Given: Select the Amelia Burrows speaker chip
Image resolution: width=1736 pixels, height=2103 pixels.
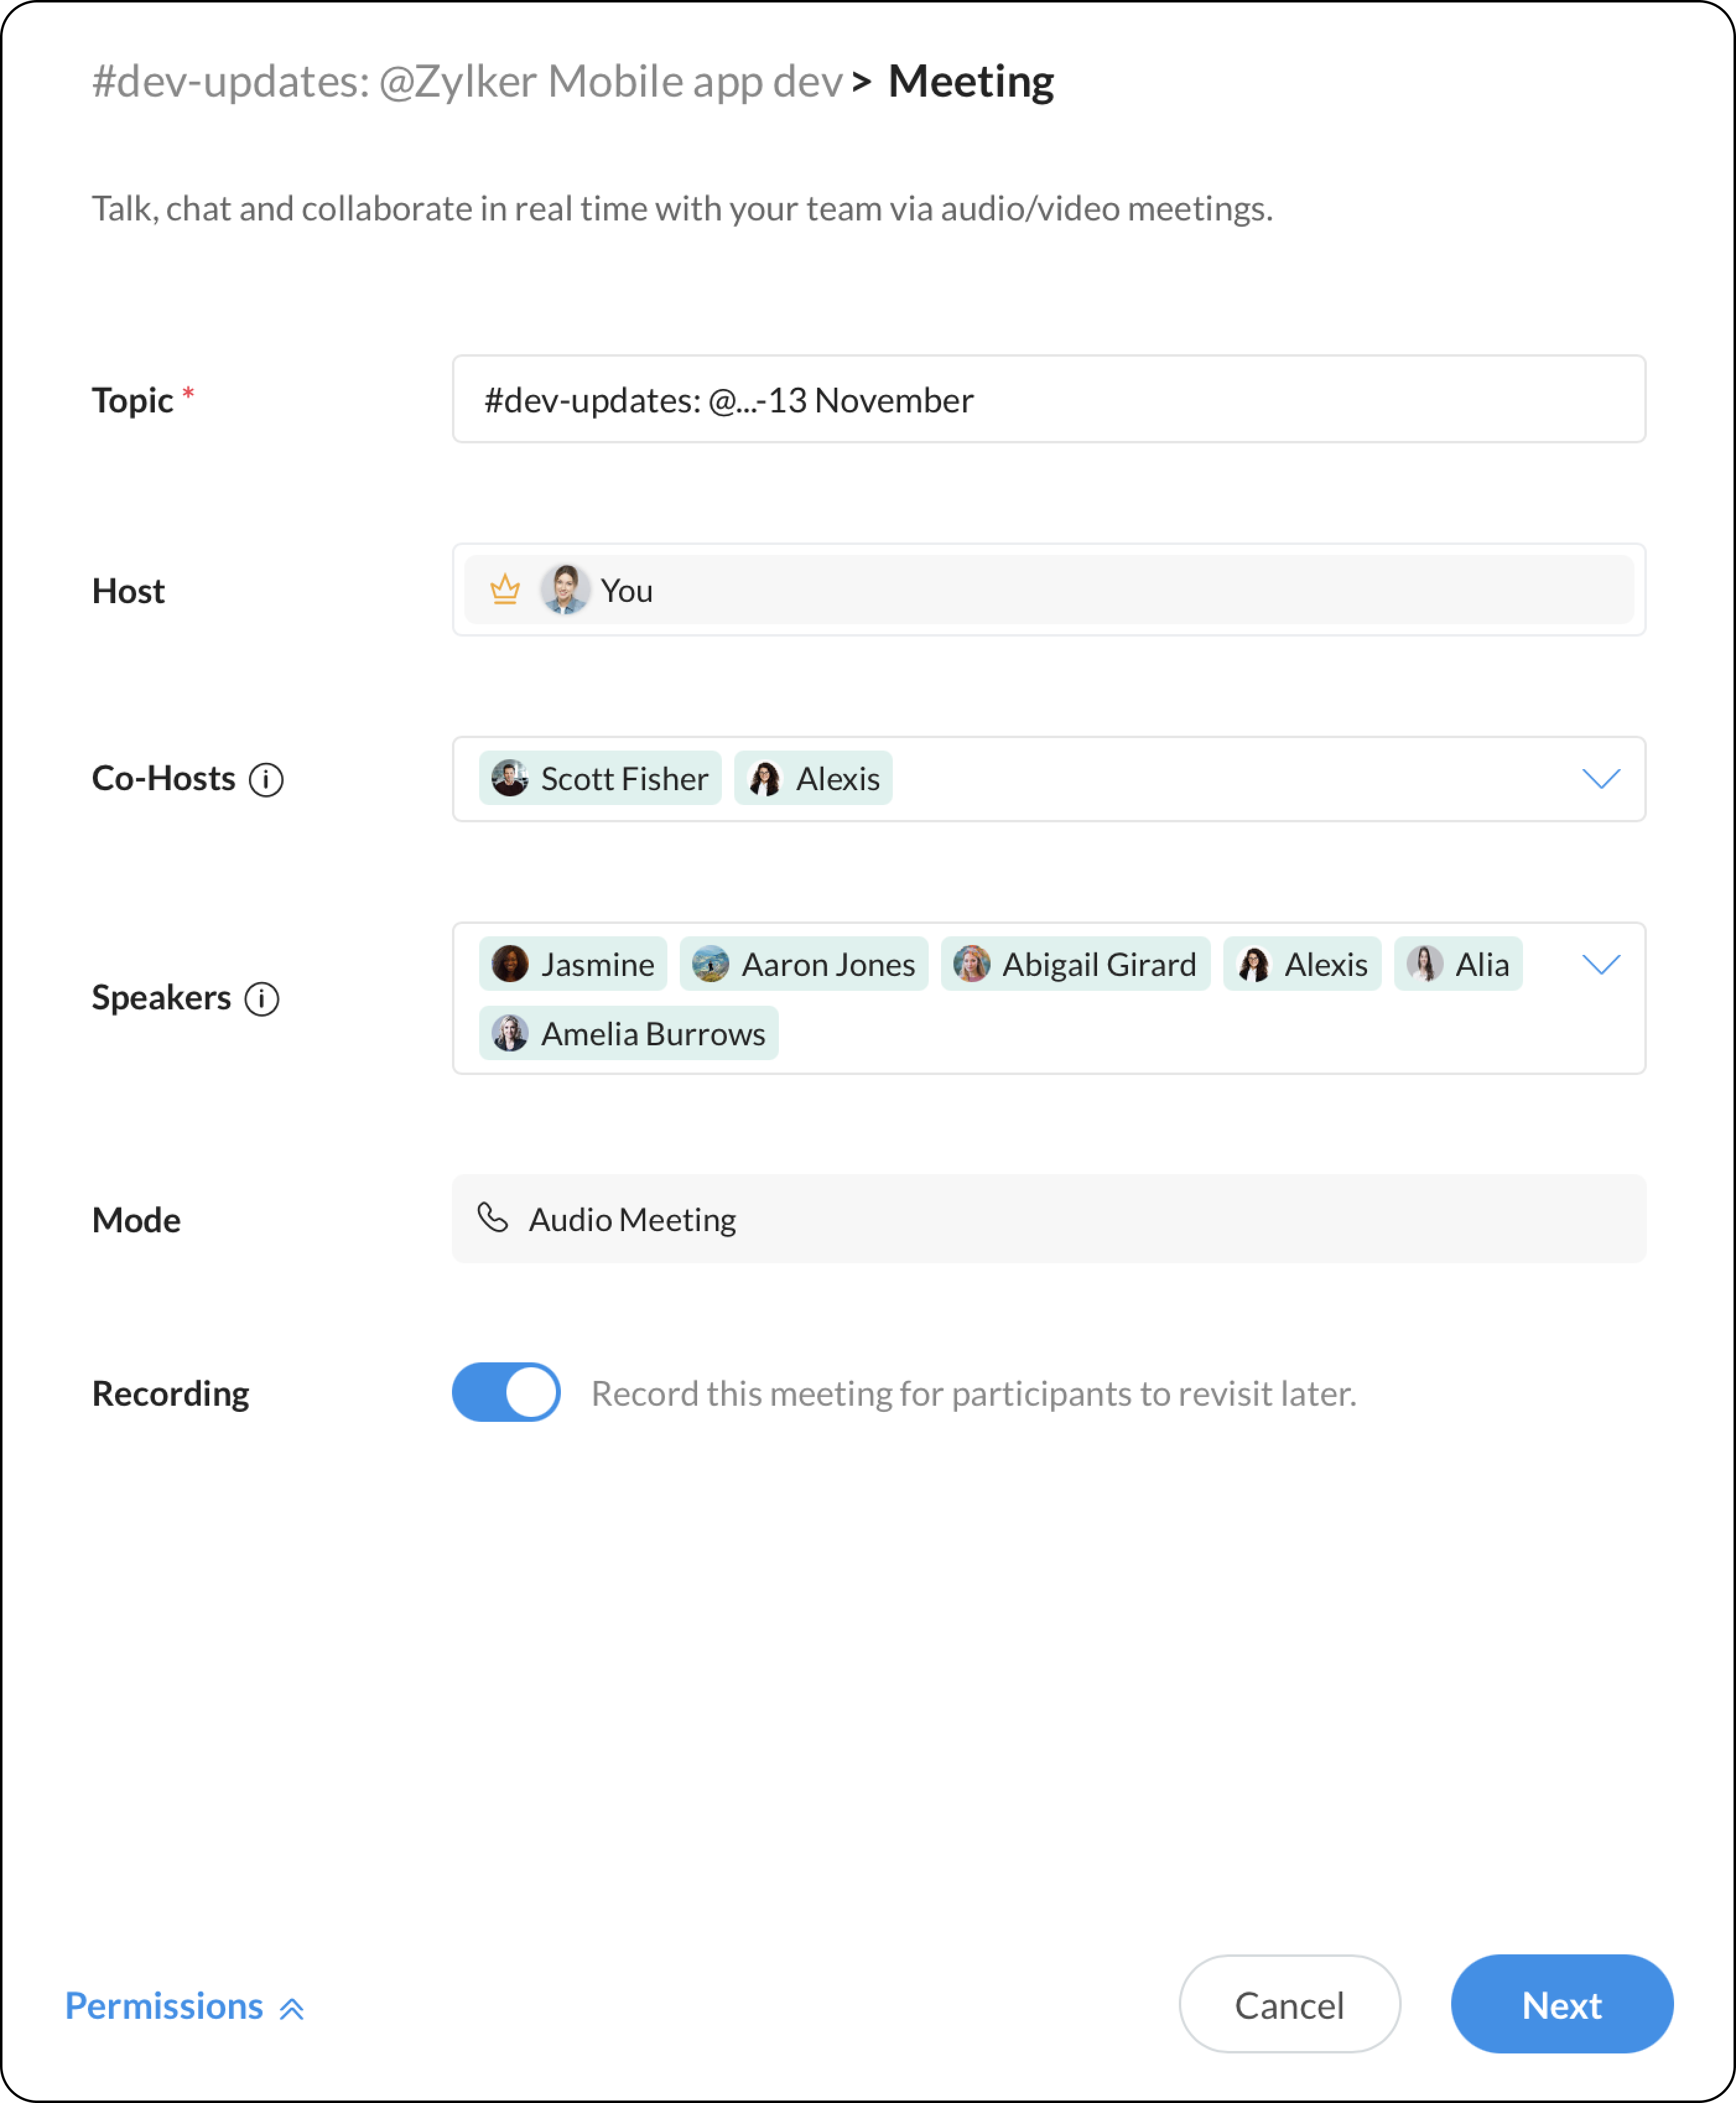Looking at the screenshot, I should click(x=629, y=1033).
